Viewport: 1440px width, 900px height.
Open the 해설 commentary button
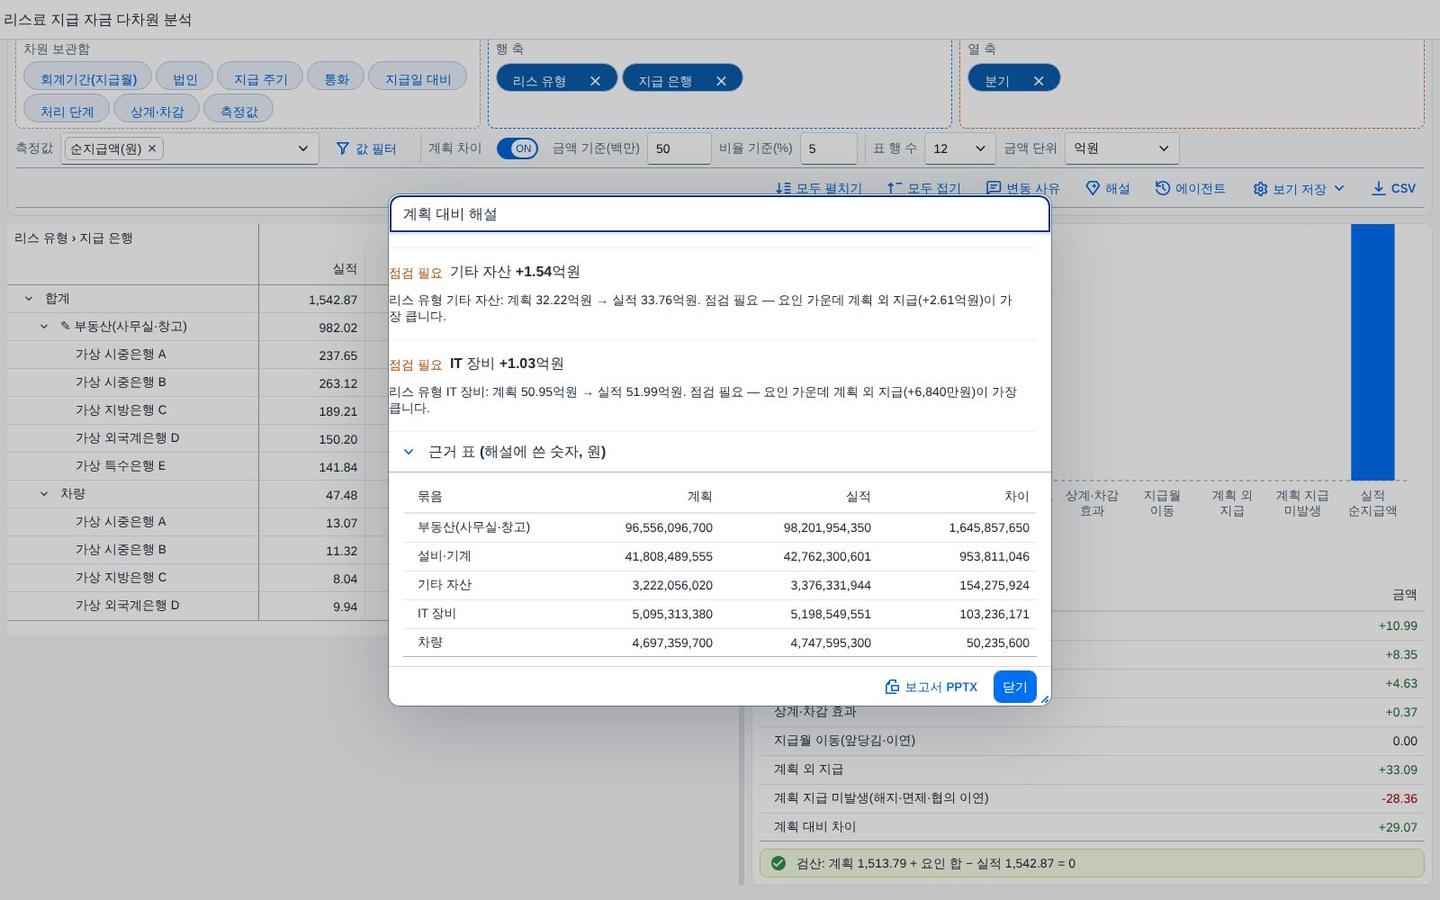tap(1108, 188)
